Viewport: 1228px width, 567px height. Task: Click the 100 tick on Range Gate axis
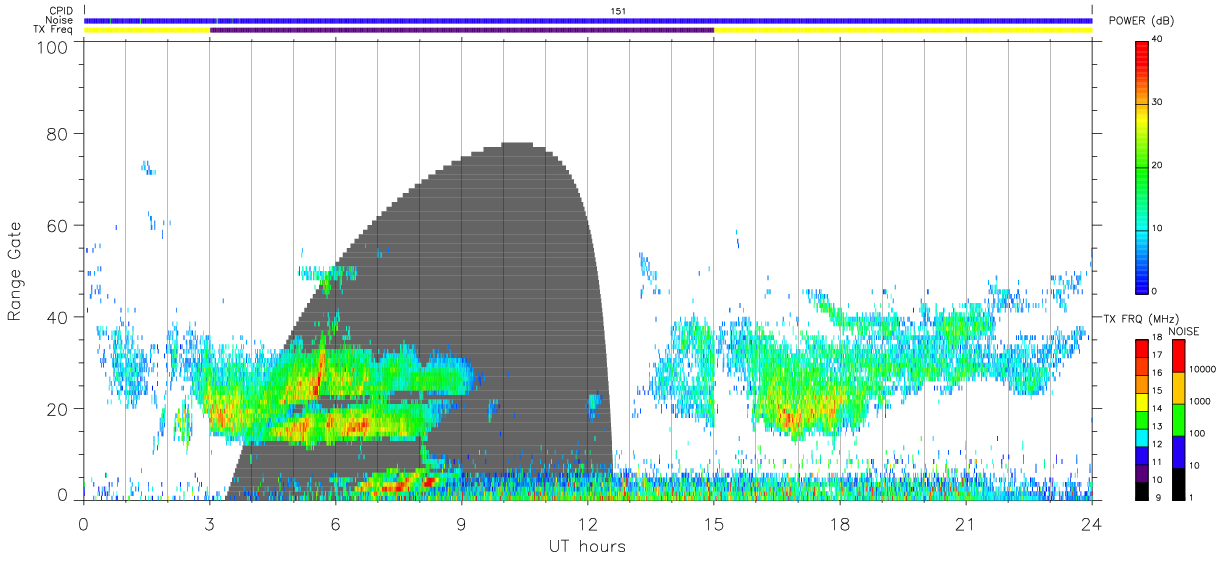pyautogui.click(x=53, y=46)
